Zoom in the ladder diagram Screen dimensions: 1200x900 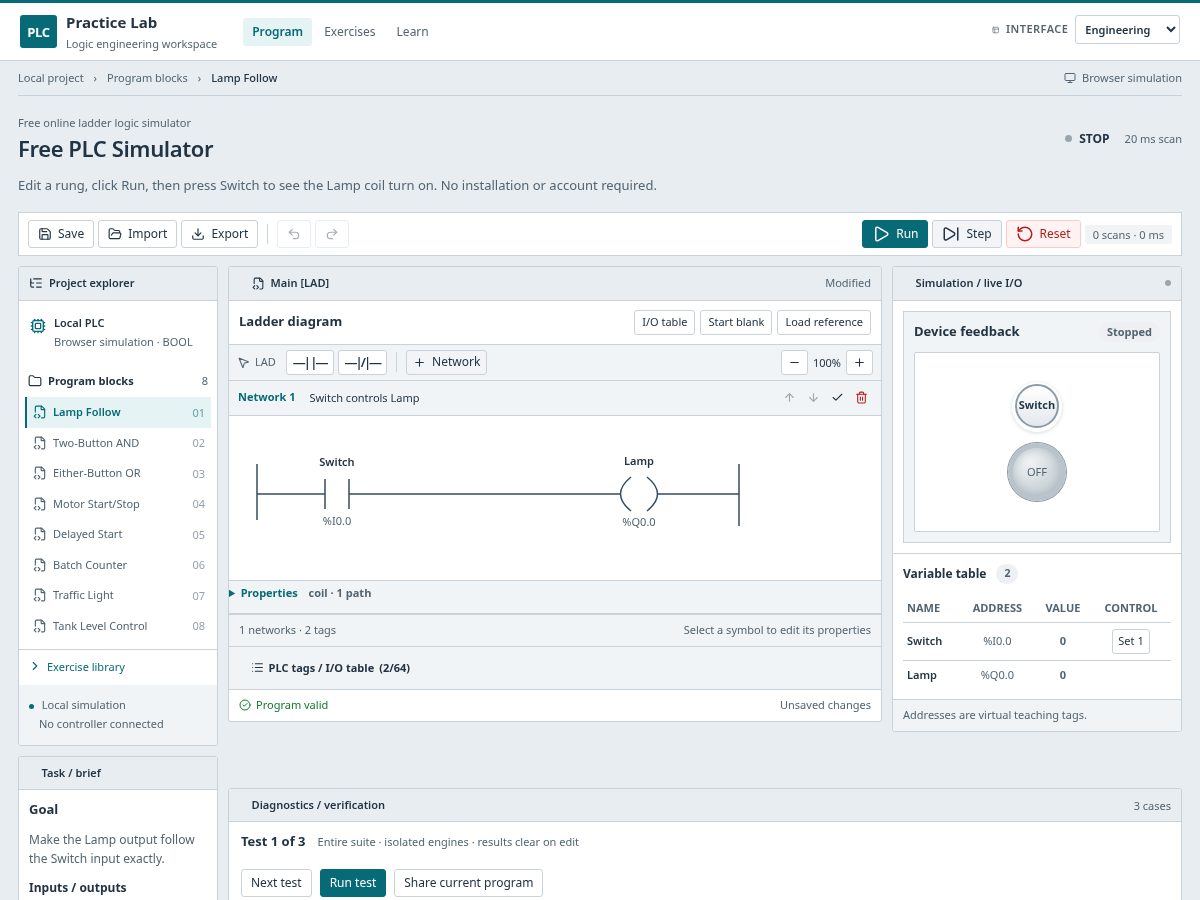[x=859, y=362]
